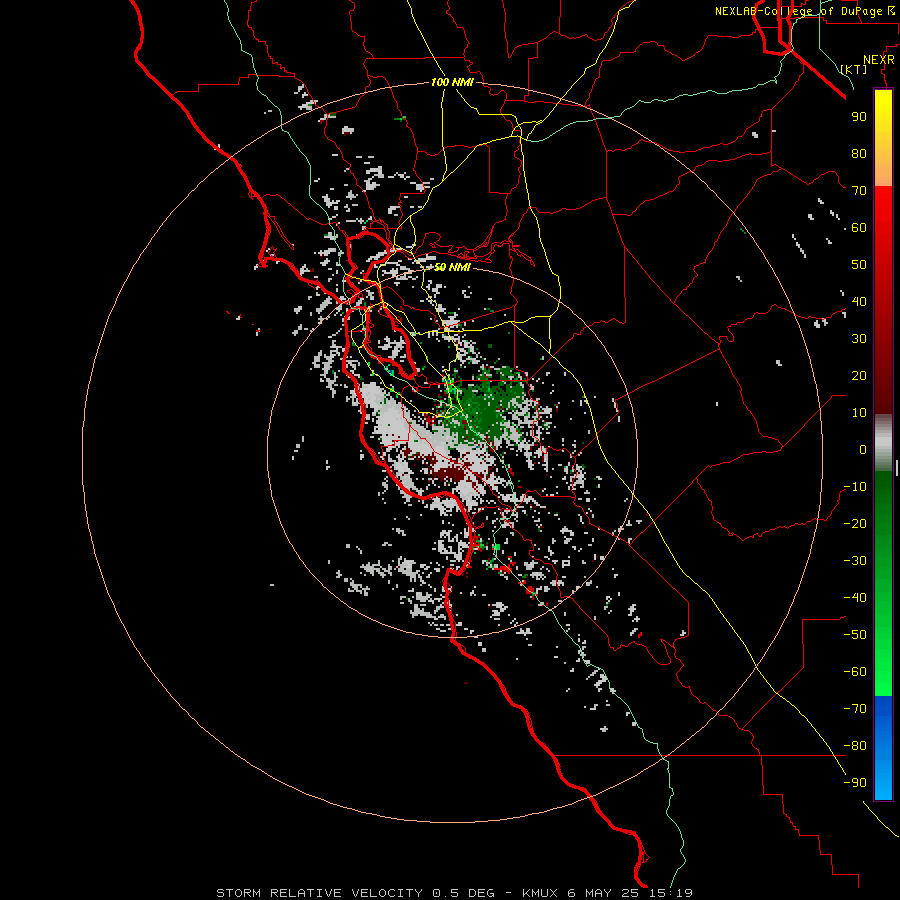Select the 20 label on the velocity scale

point(859,375)
